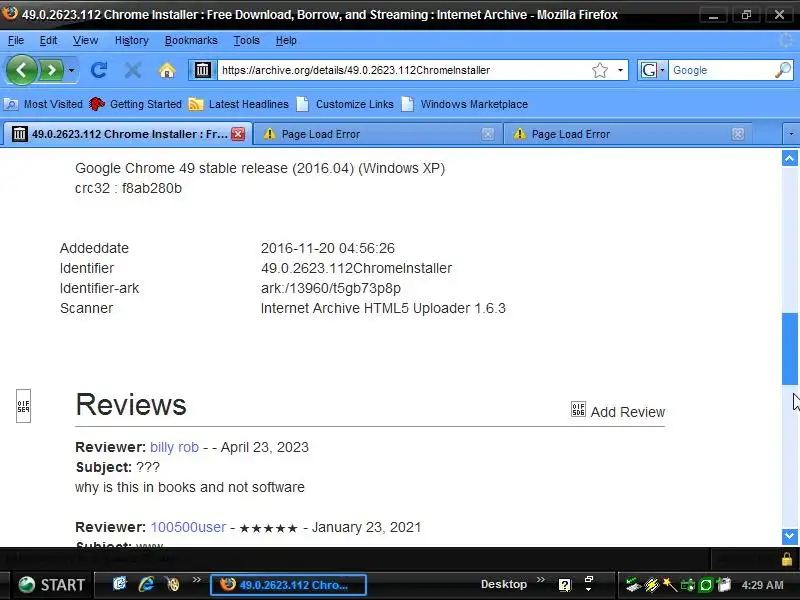Screen dimensions: 800x600
Task: Open the Bookmarks menu
Action: coord(191,40)
